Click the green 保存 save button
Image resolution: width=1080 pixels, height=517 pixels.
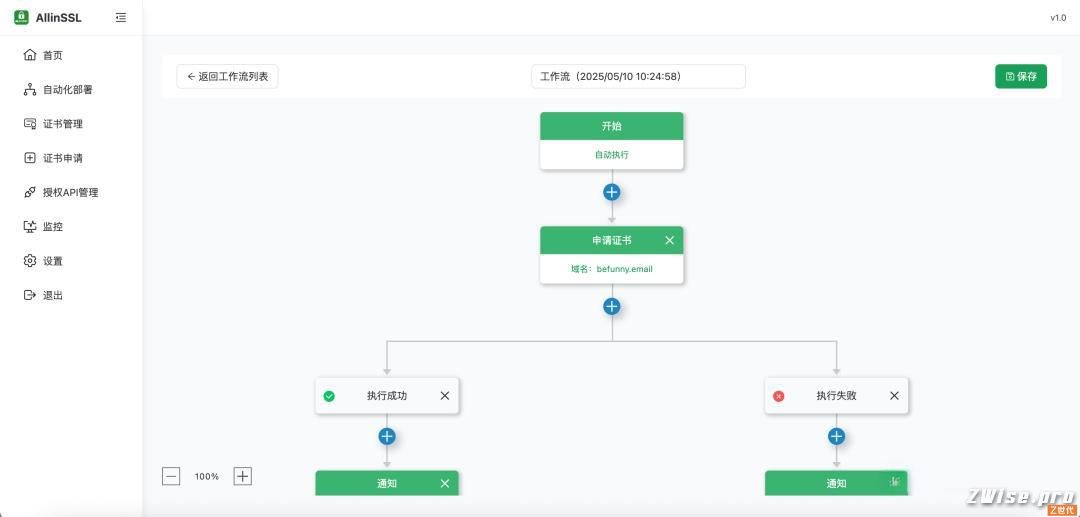[1021, 76]
